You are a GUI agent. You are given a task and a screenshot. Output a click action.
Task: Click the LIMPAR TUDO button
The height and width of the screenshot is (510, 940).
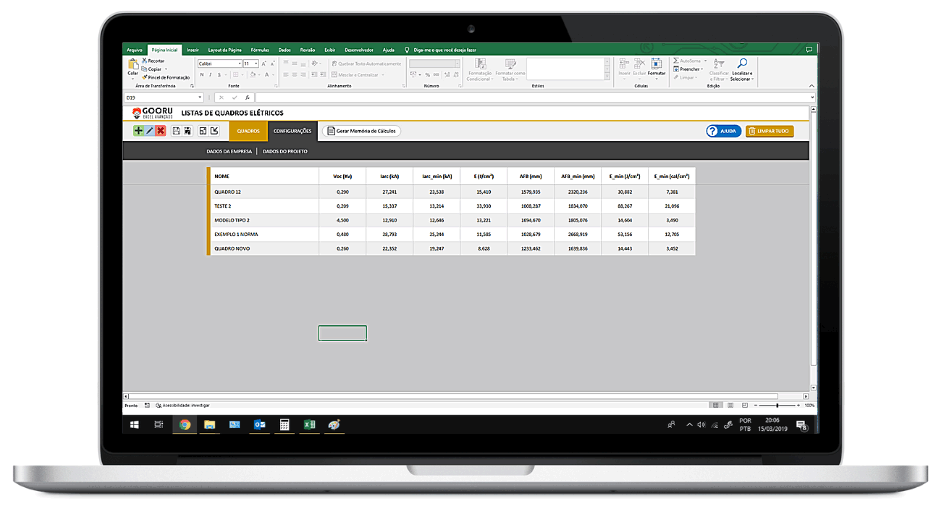point(769,131)
